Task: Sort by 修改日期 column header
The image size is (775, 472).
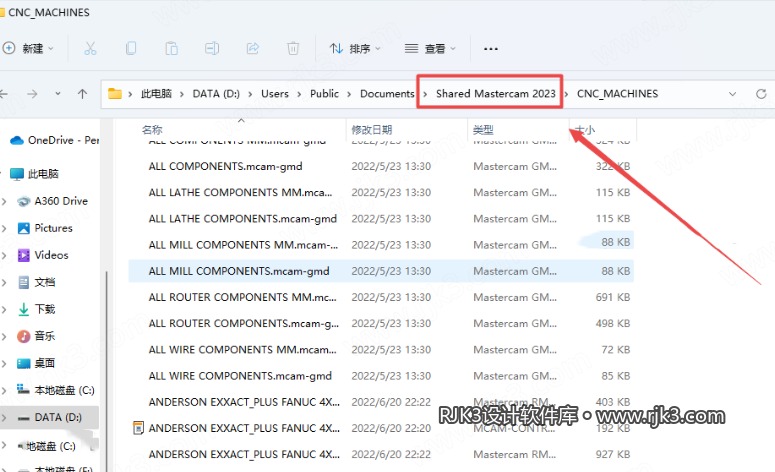Action: coord(372,129)
